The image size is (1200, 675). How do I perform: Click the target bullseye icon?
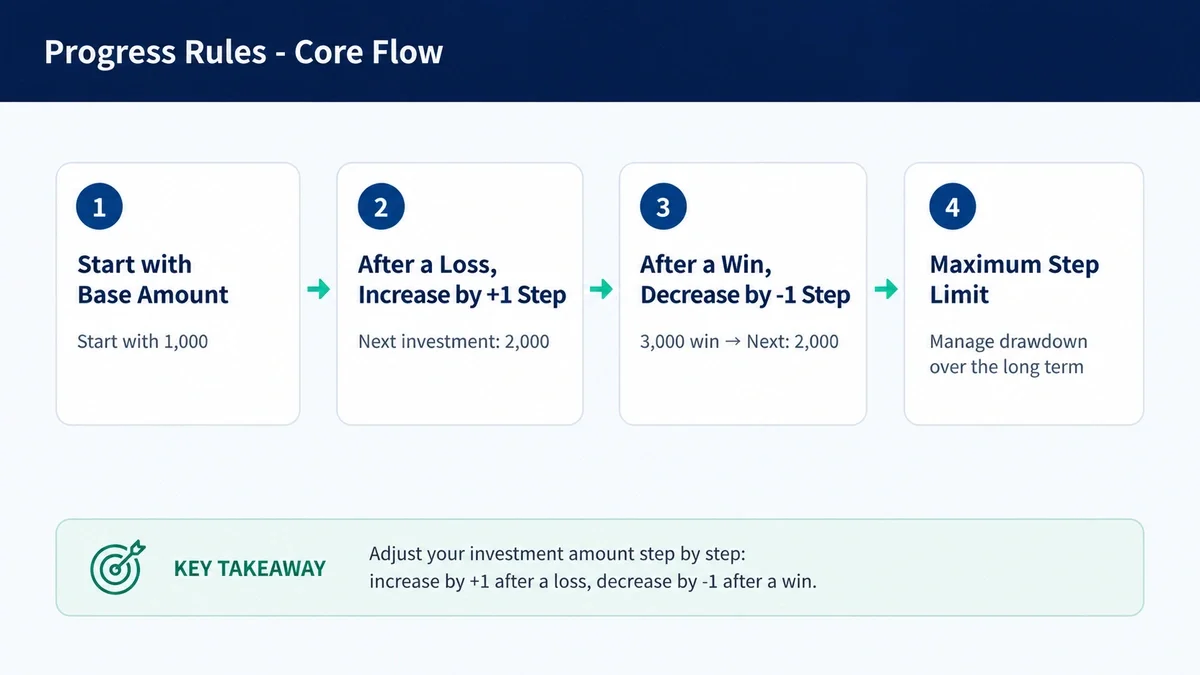point(118,566)
